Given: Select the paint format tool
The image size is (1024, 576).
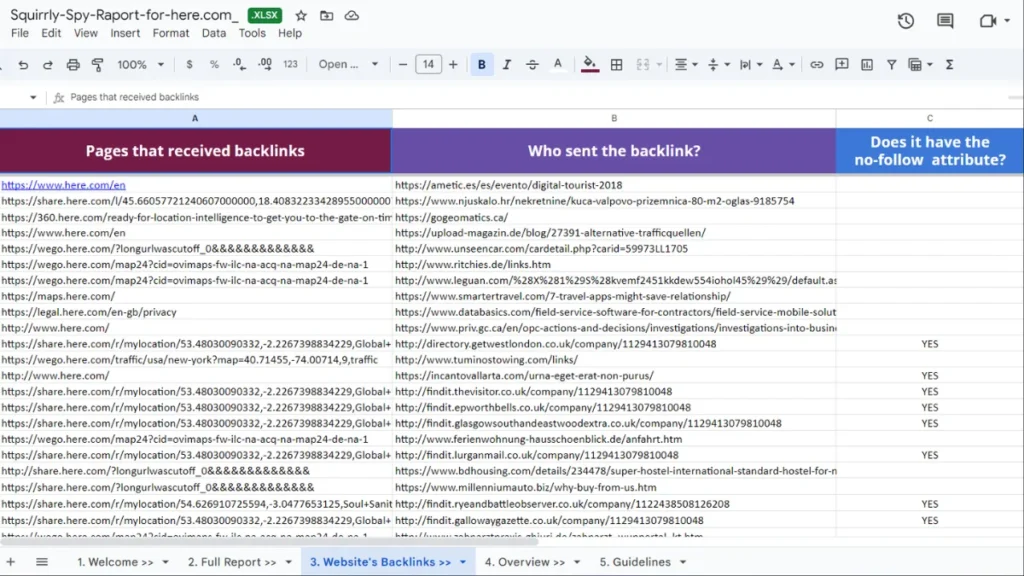Looking at the screenshot, I should 98,65.
